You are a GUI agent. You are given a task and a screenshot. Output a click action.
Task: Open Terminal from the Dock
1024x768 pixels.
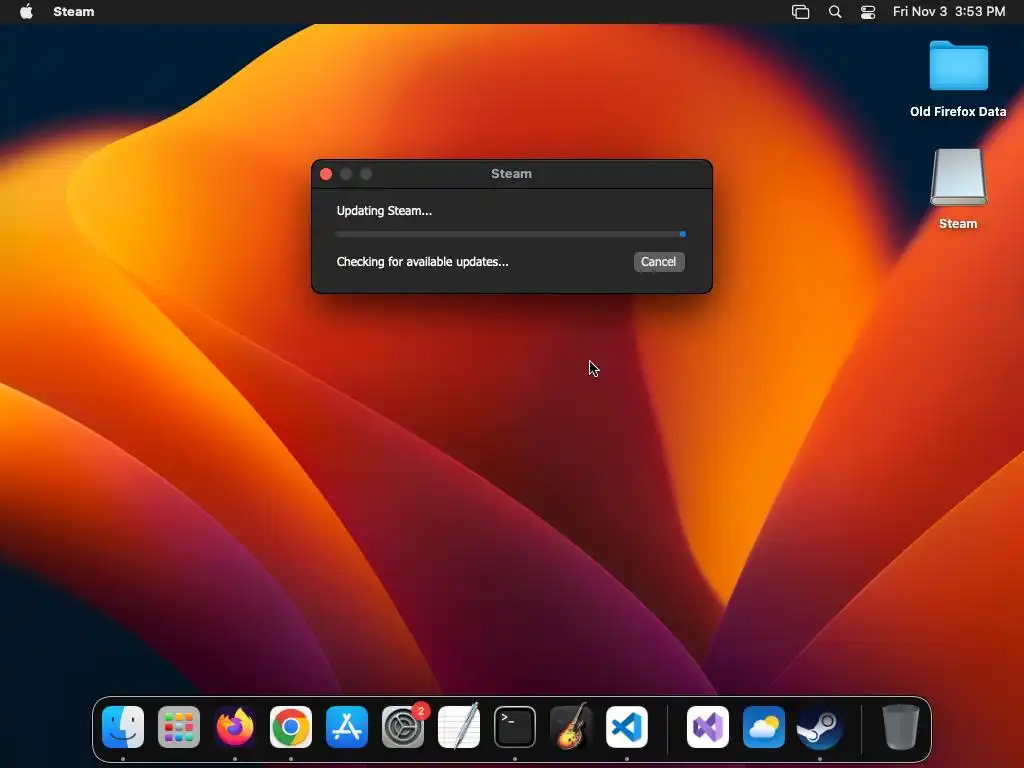click(x=515, y=727)
